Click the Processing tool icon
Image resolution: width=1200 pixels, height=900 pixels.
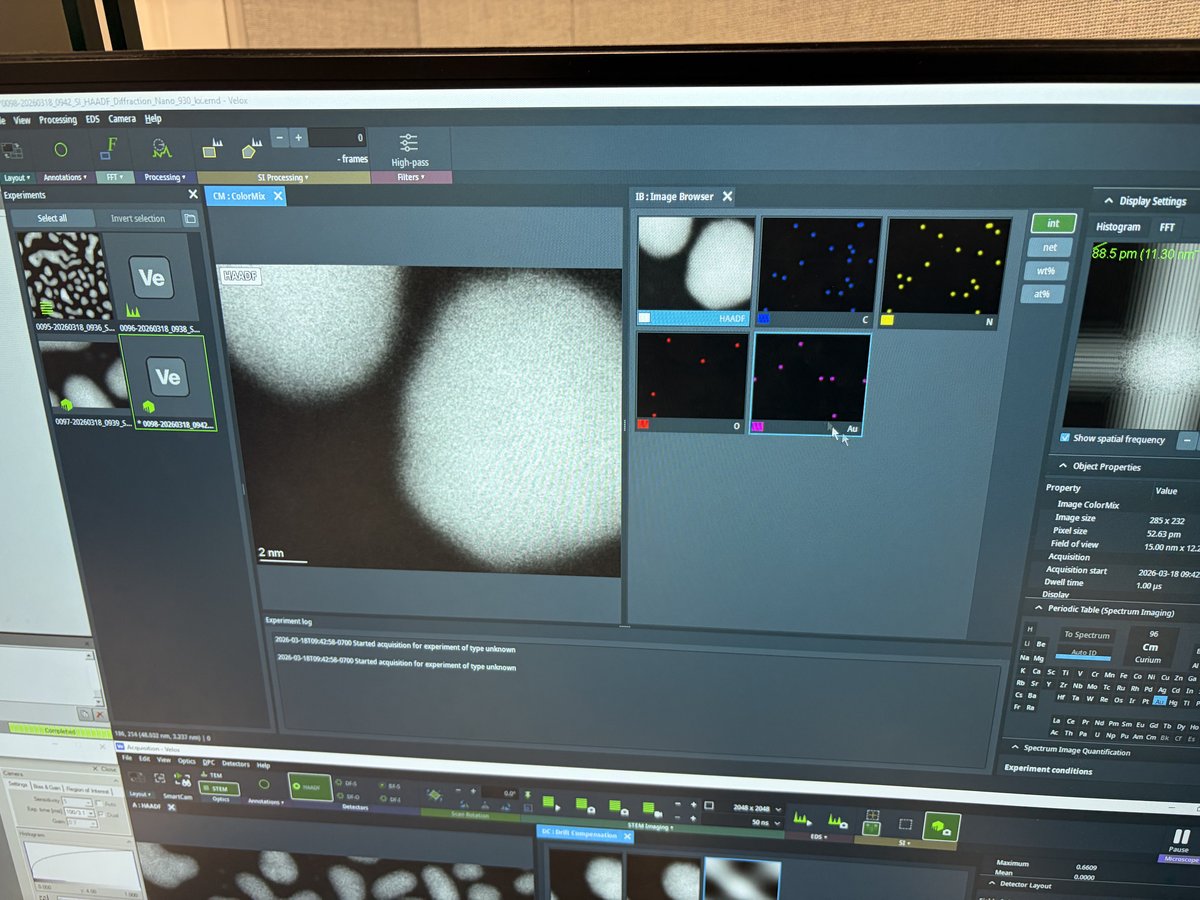[161, 149]
